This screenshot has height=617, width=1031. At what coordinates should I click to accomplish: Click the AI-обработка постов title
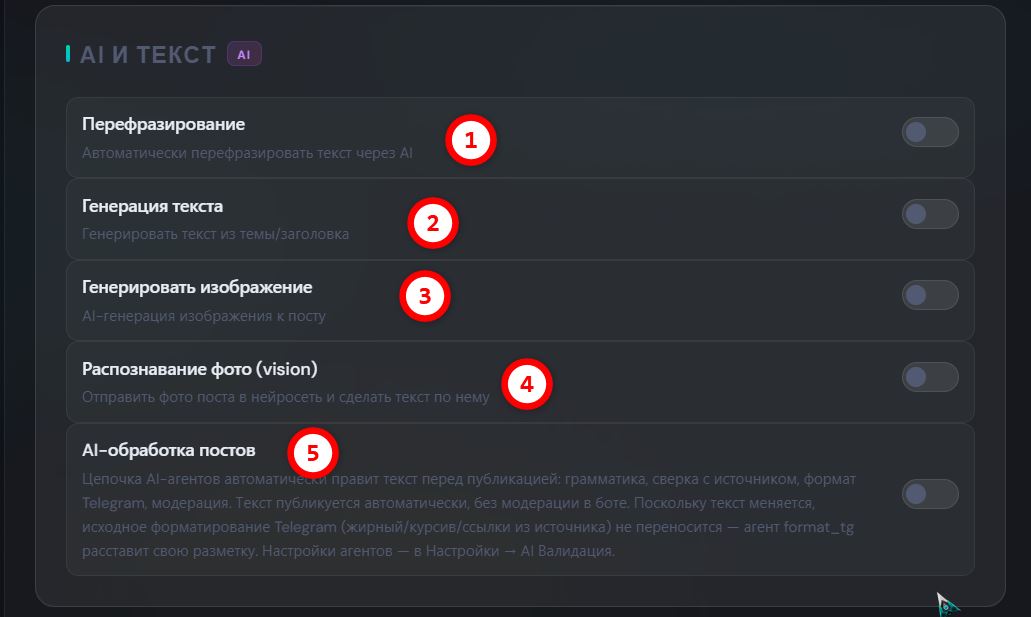coord(168,450)
